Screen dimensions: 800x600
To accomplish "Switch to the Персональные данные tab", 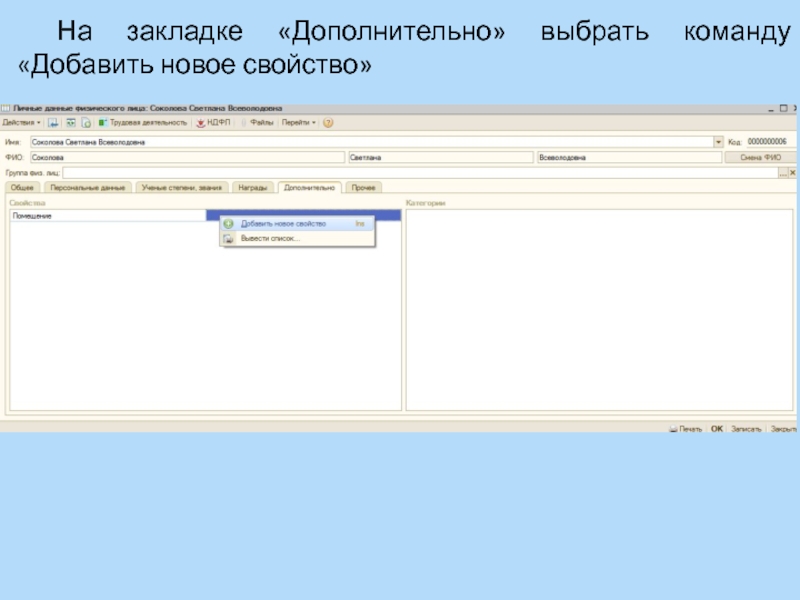I will [x=87, y=187].
